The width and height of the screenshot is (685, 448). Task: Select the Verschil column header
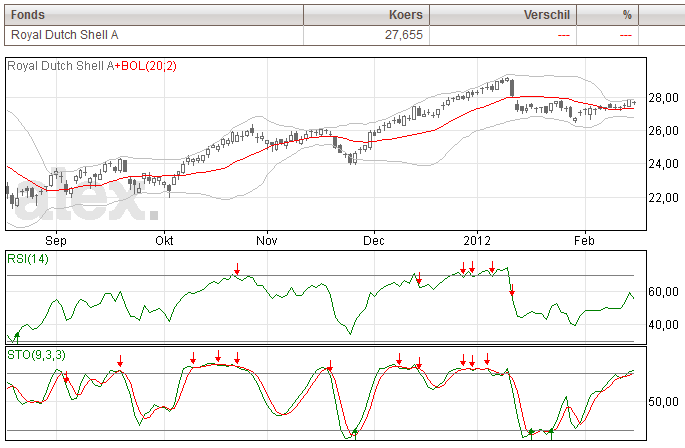(503, 15)
